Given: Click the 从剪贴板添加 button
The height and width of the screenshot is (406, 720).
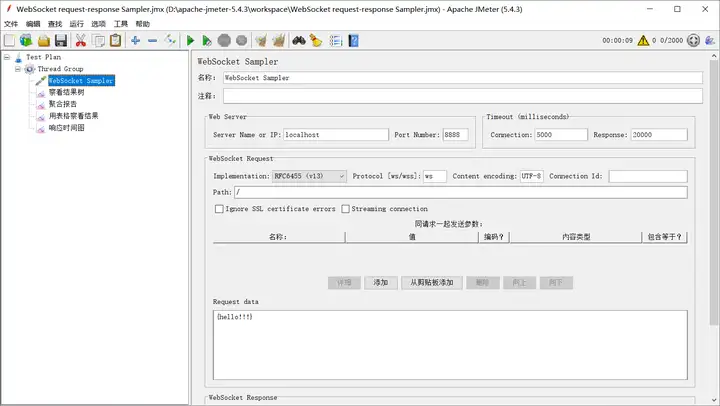Looking at the screenshot, I should pos(432,283).
